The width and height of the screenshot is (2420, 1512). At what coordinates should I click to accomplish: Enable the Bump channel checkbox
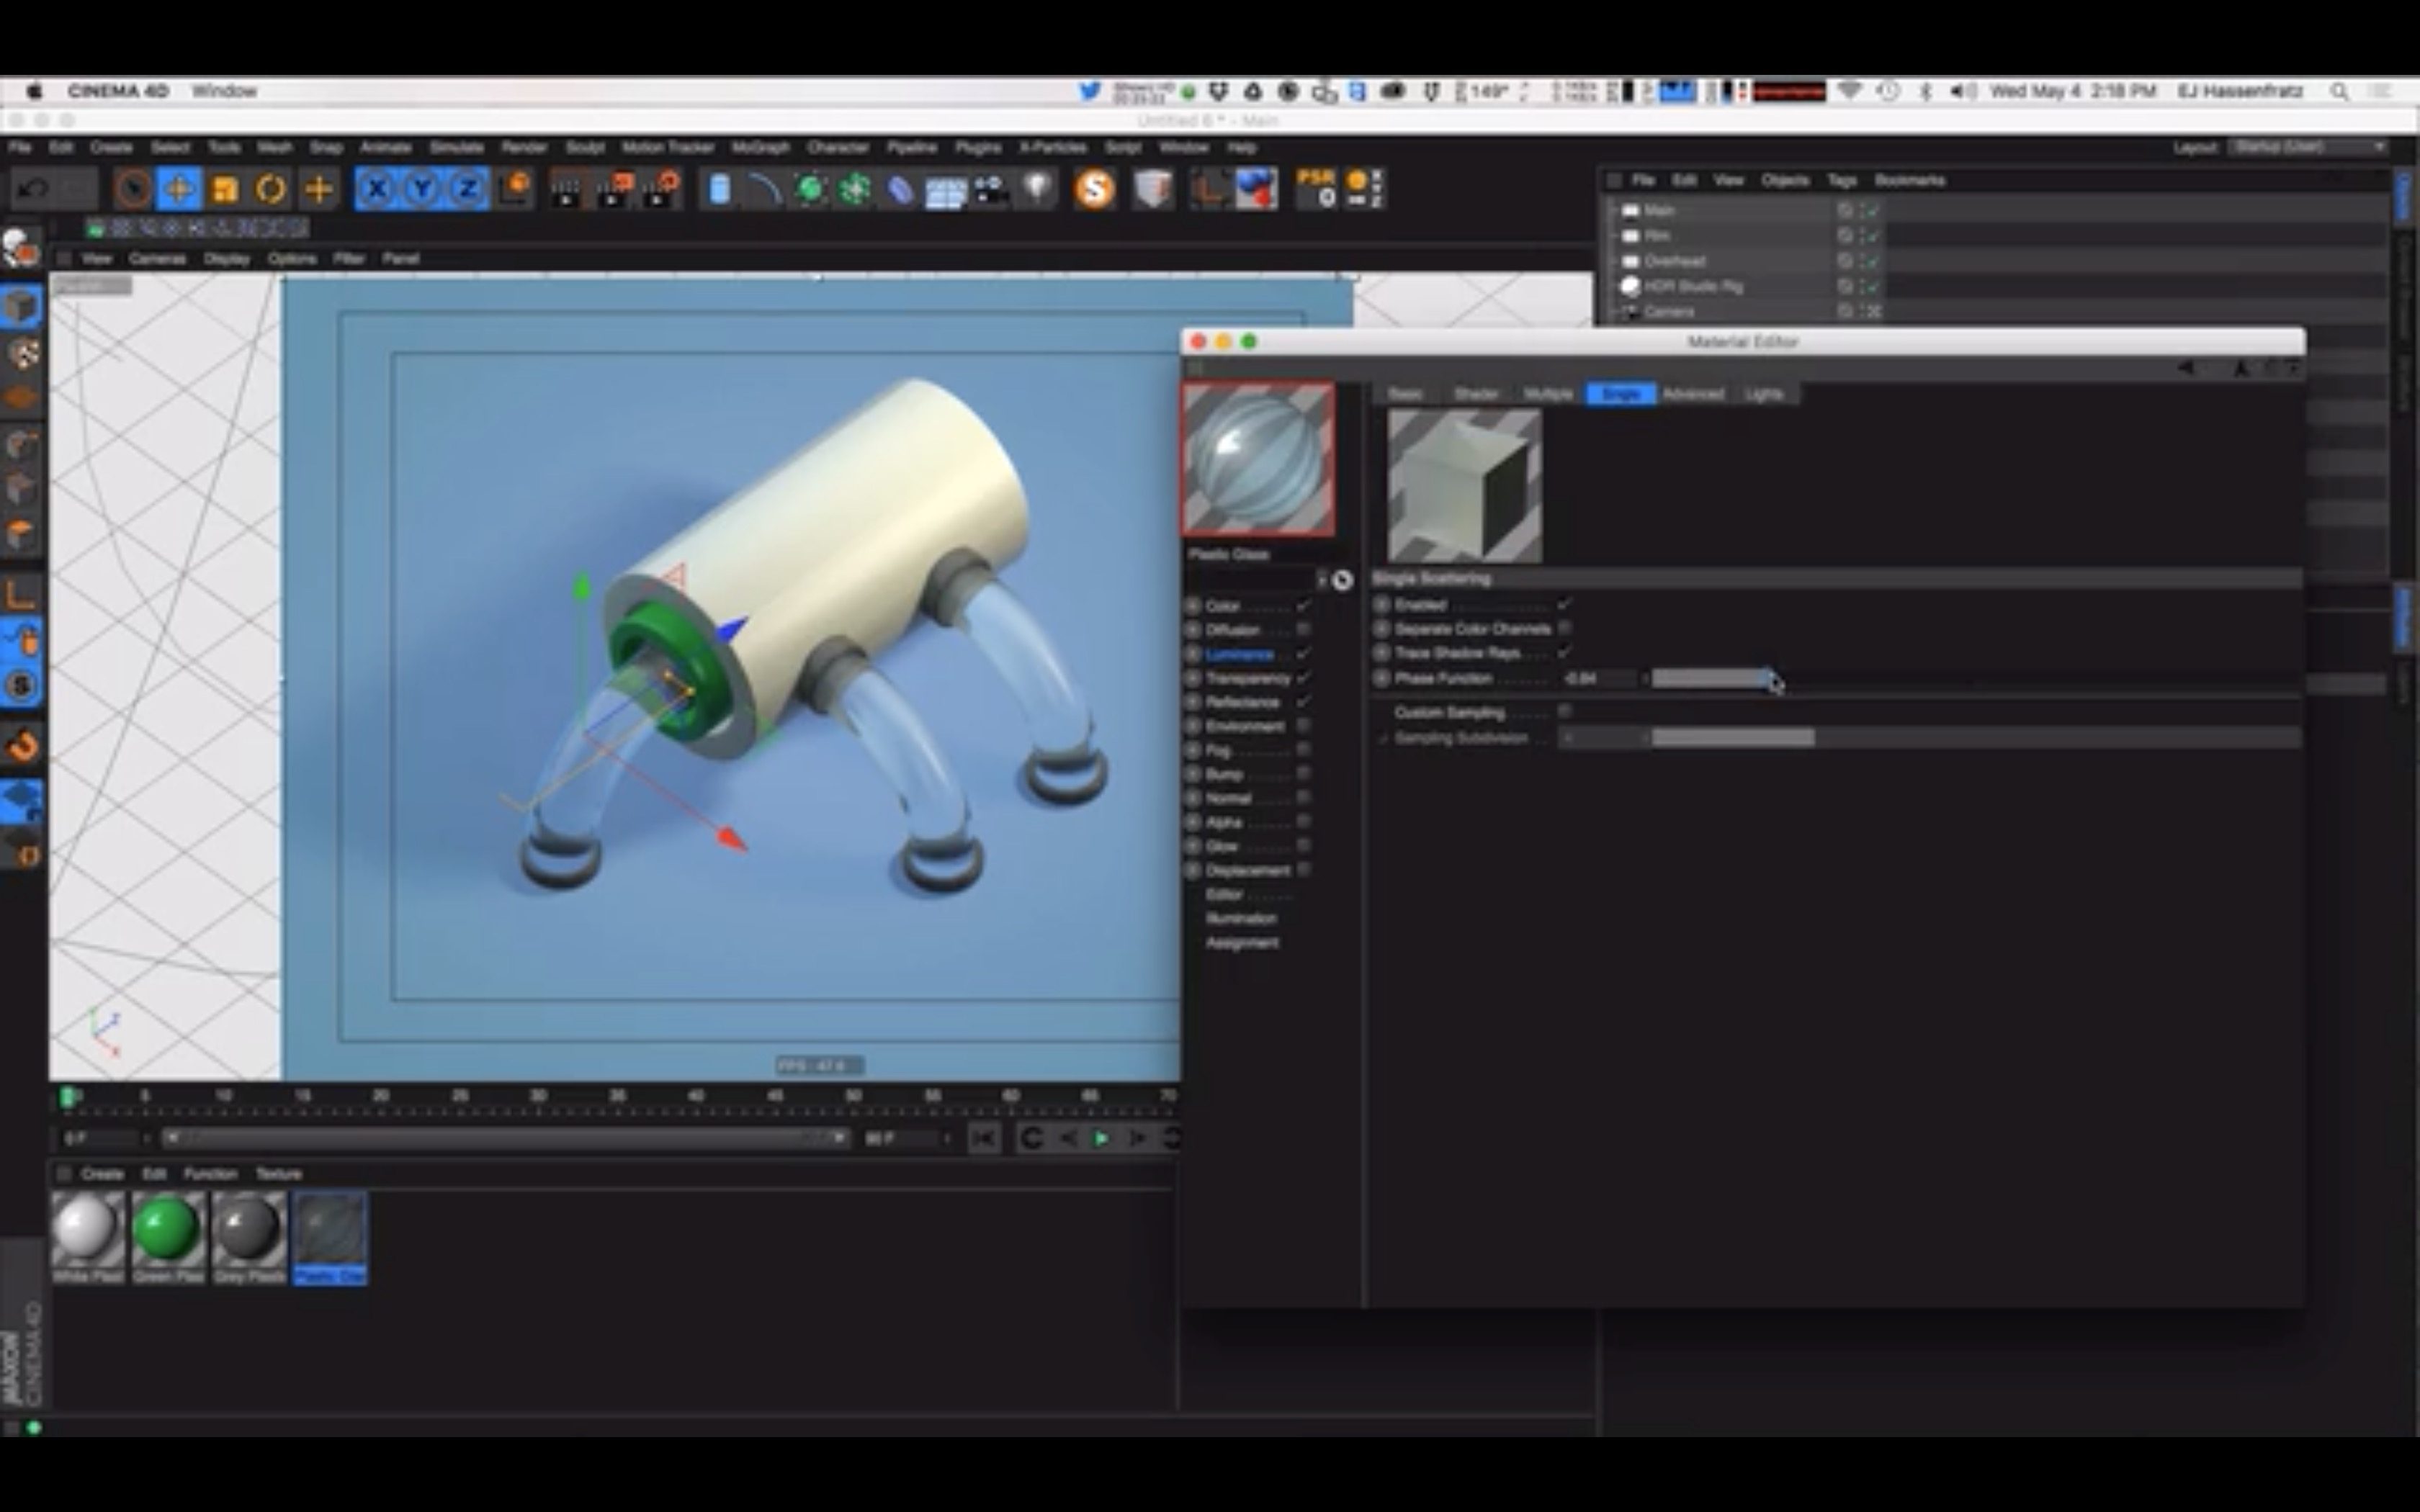point(1303,773)
